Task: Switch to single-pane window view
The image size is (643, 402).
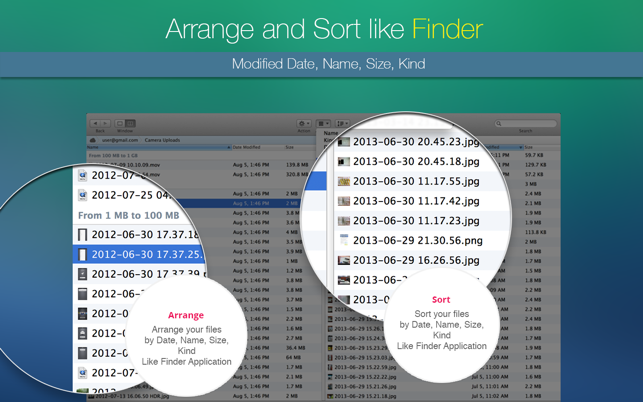Action: pos(120,123)
